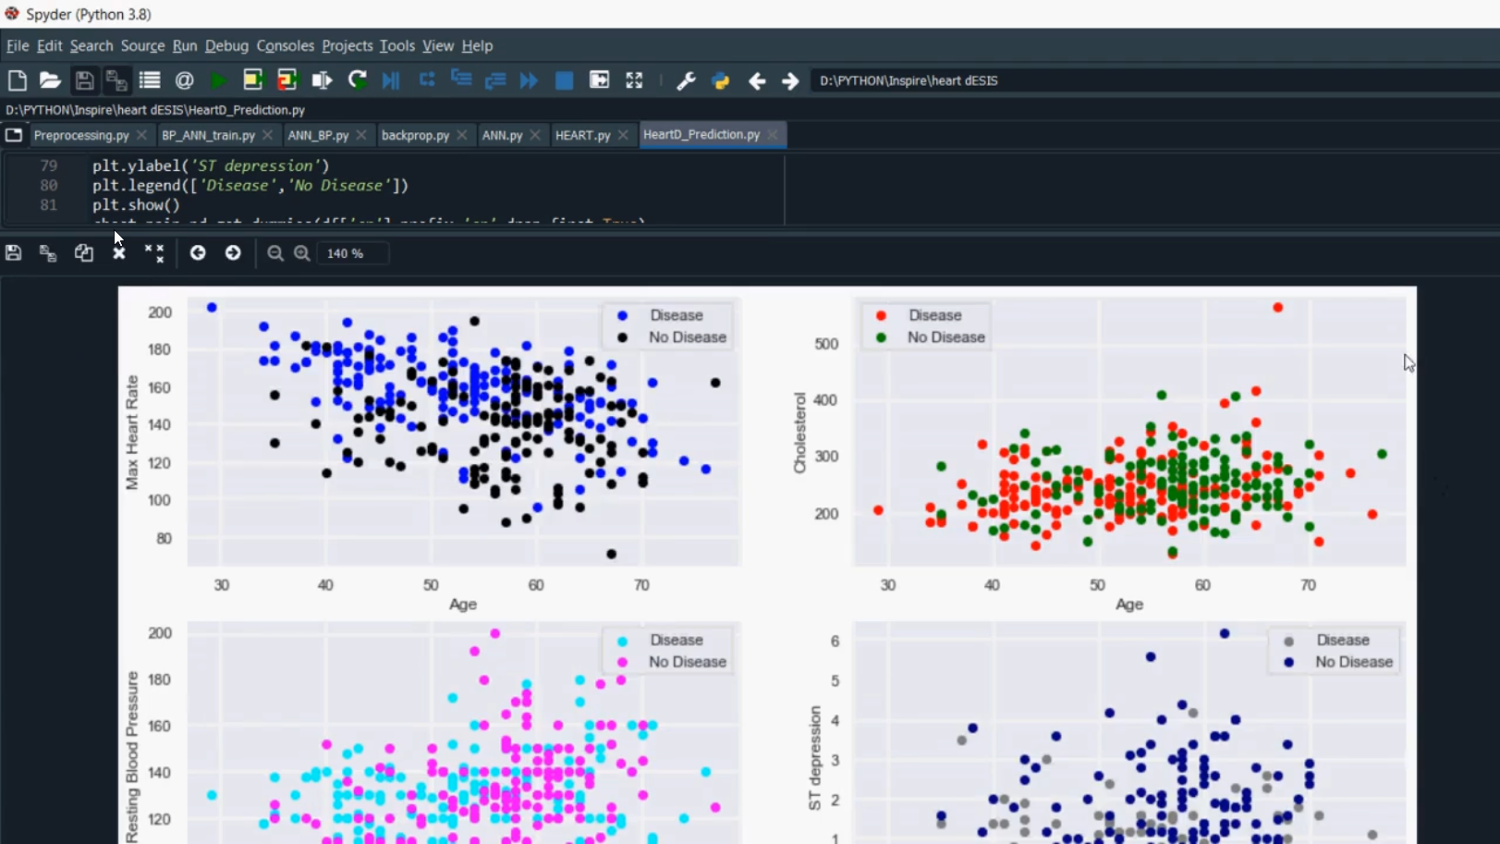The image size is (1500, 844).
Task: Open the Consoles menu
Action: click(285, 46)
